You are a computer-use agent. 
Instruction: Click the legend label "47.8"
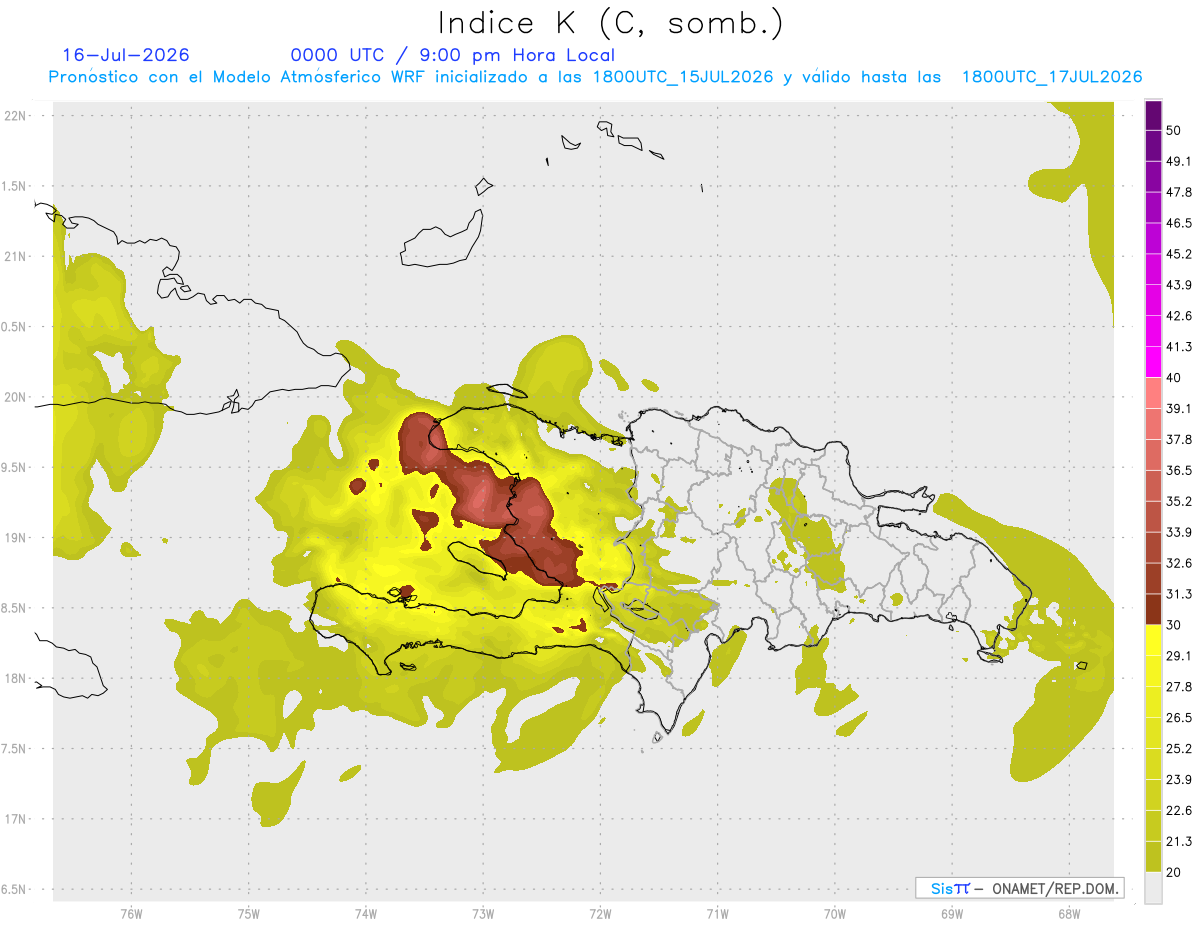click(x=1179, y=192)
